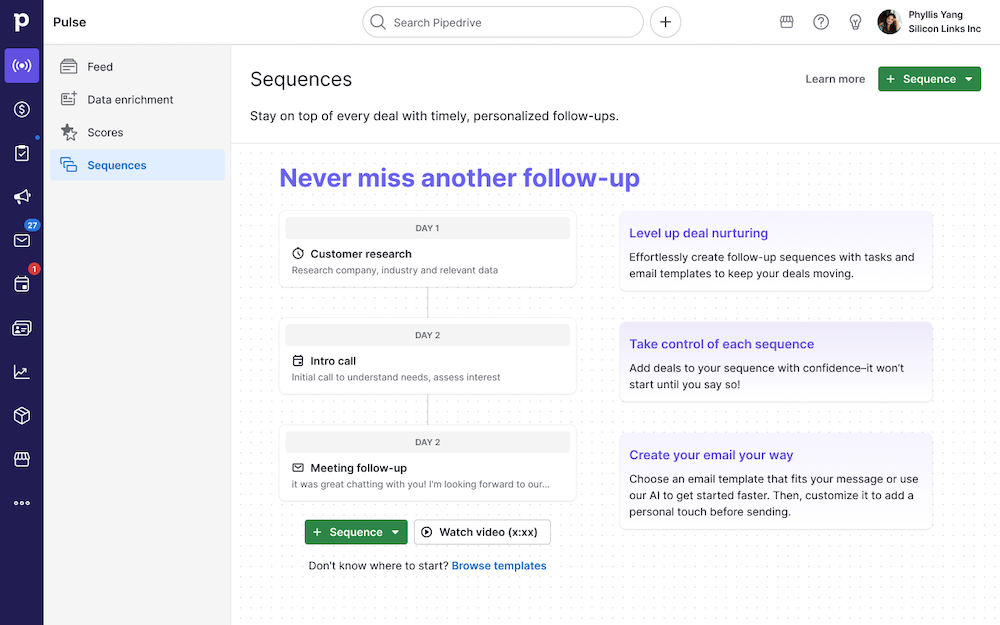Click the Intro call step card
Image resolution: width=1000 pixels, height=625 pixels.
pos(427,356)
